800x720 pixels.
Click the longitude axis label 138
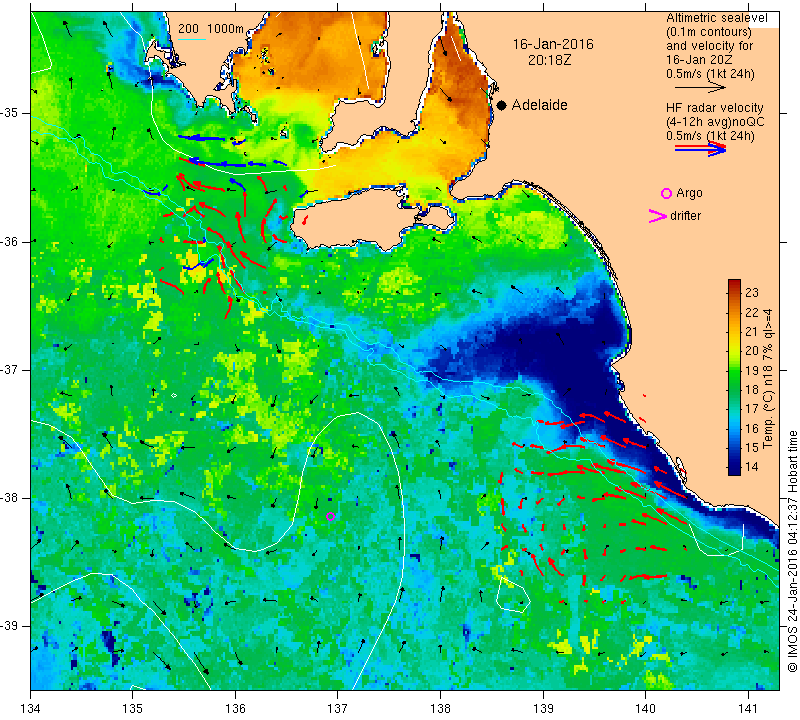pos(440,709)
